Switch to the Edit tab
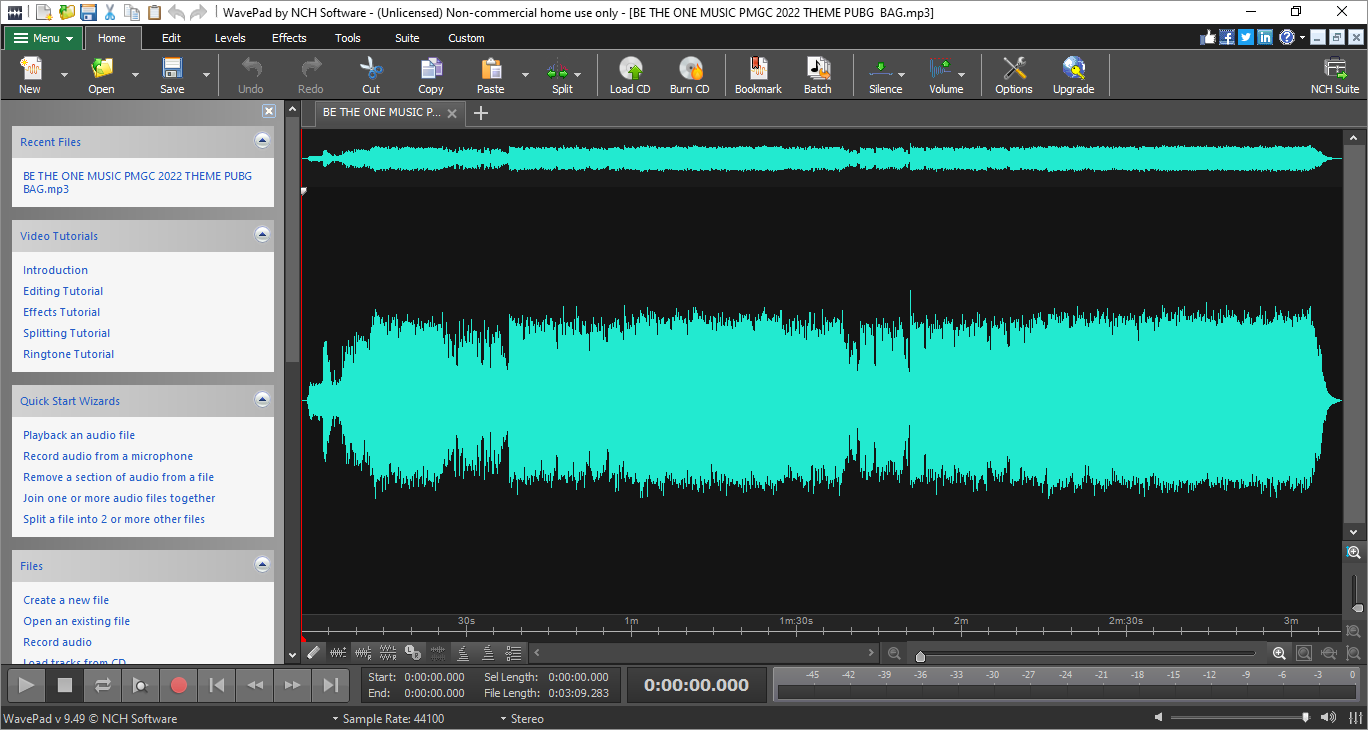This screenshot has width=1368, height=730. [x=171, y=38]
